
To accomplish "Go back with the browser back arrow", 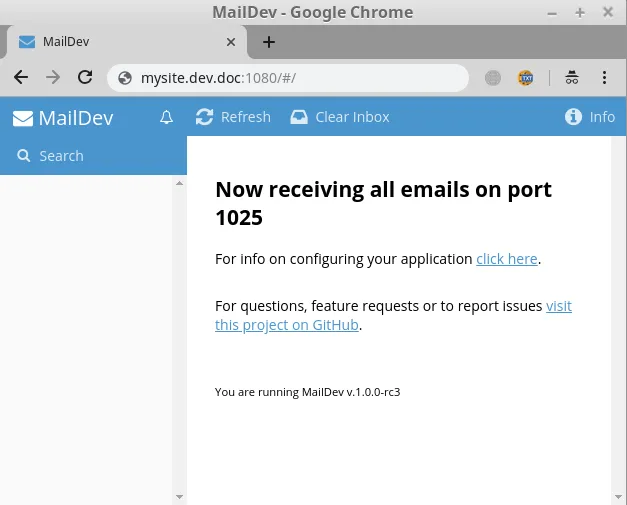I will (21, 77).
